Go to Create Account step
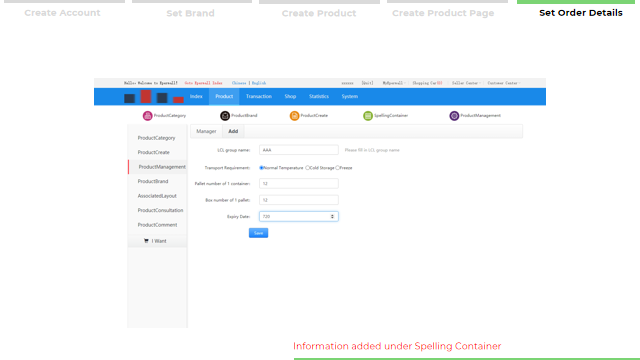Screen dimensions: 640x360 [x=62, y=13]
